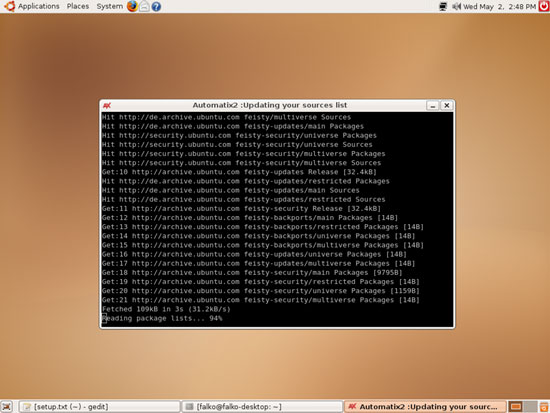Image resolution: width=550 pixels, height=413 pixels.
Task: Click the volume speaker icon
Action: [x=456, y=6]
